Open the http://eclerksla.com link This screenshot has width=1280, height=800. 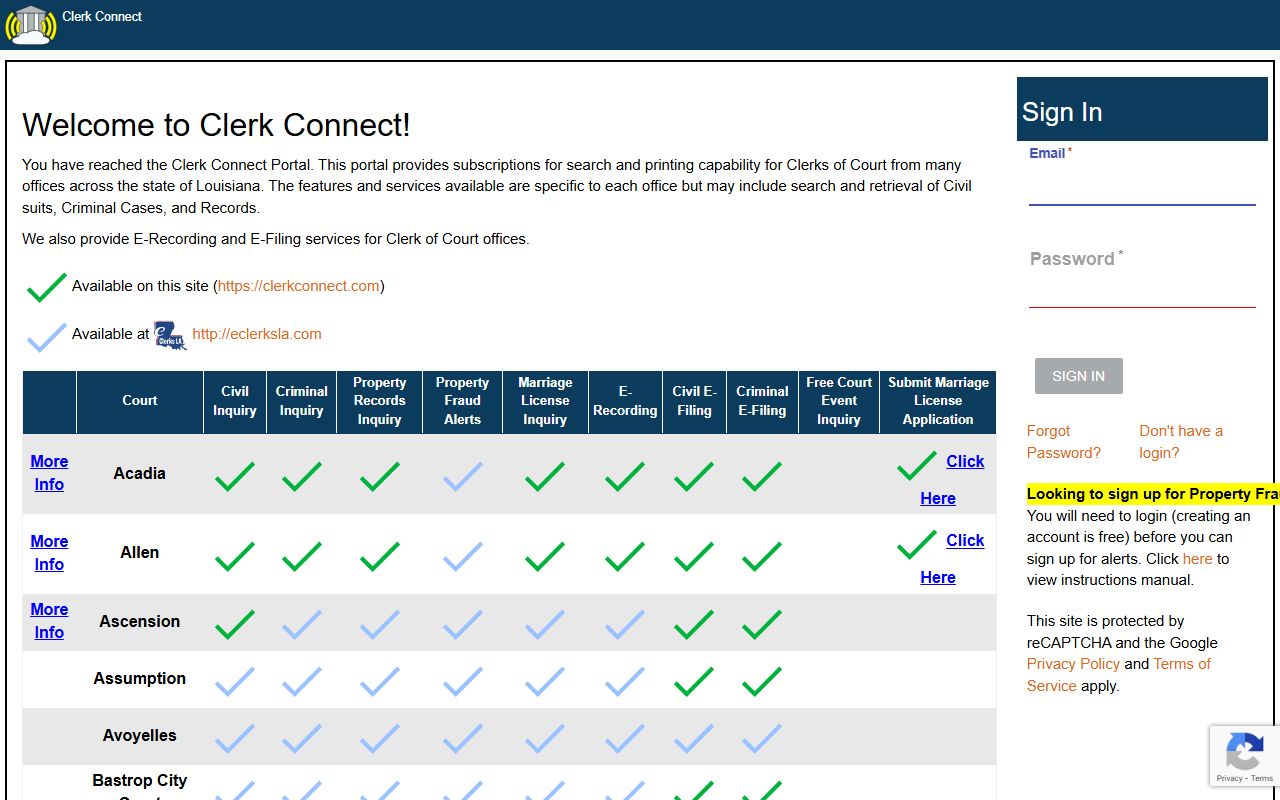click(x=257, y=334)
